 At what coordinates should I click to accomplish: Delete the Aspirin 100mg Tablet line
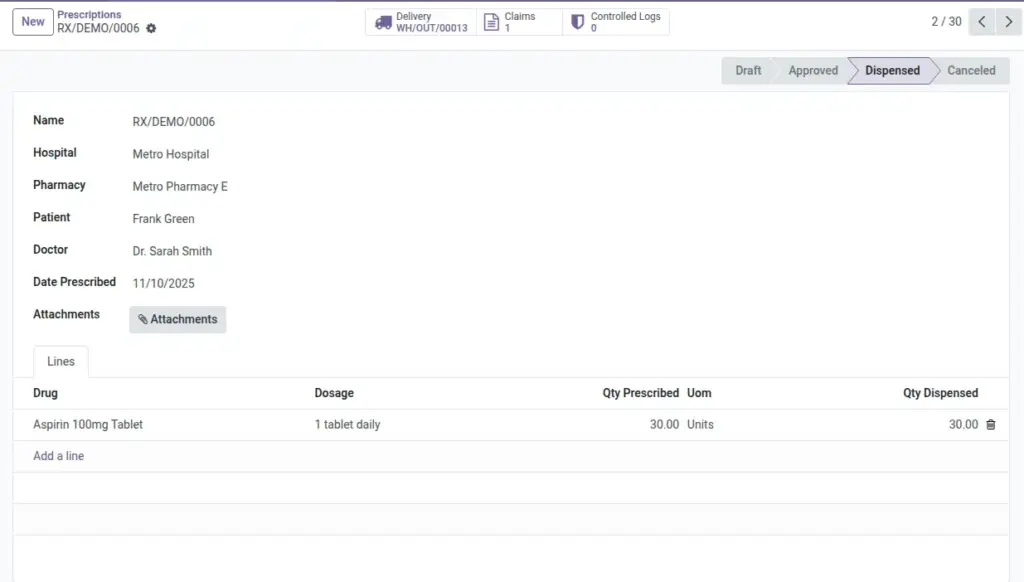tap(991, 425)
